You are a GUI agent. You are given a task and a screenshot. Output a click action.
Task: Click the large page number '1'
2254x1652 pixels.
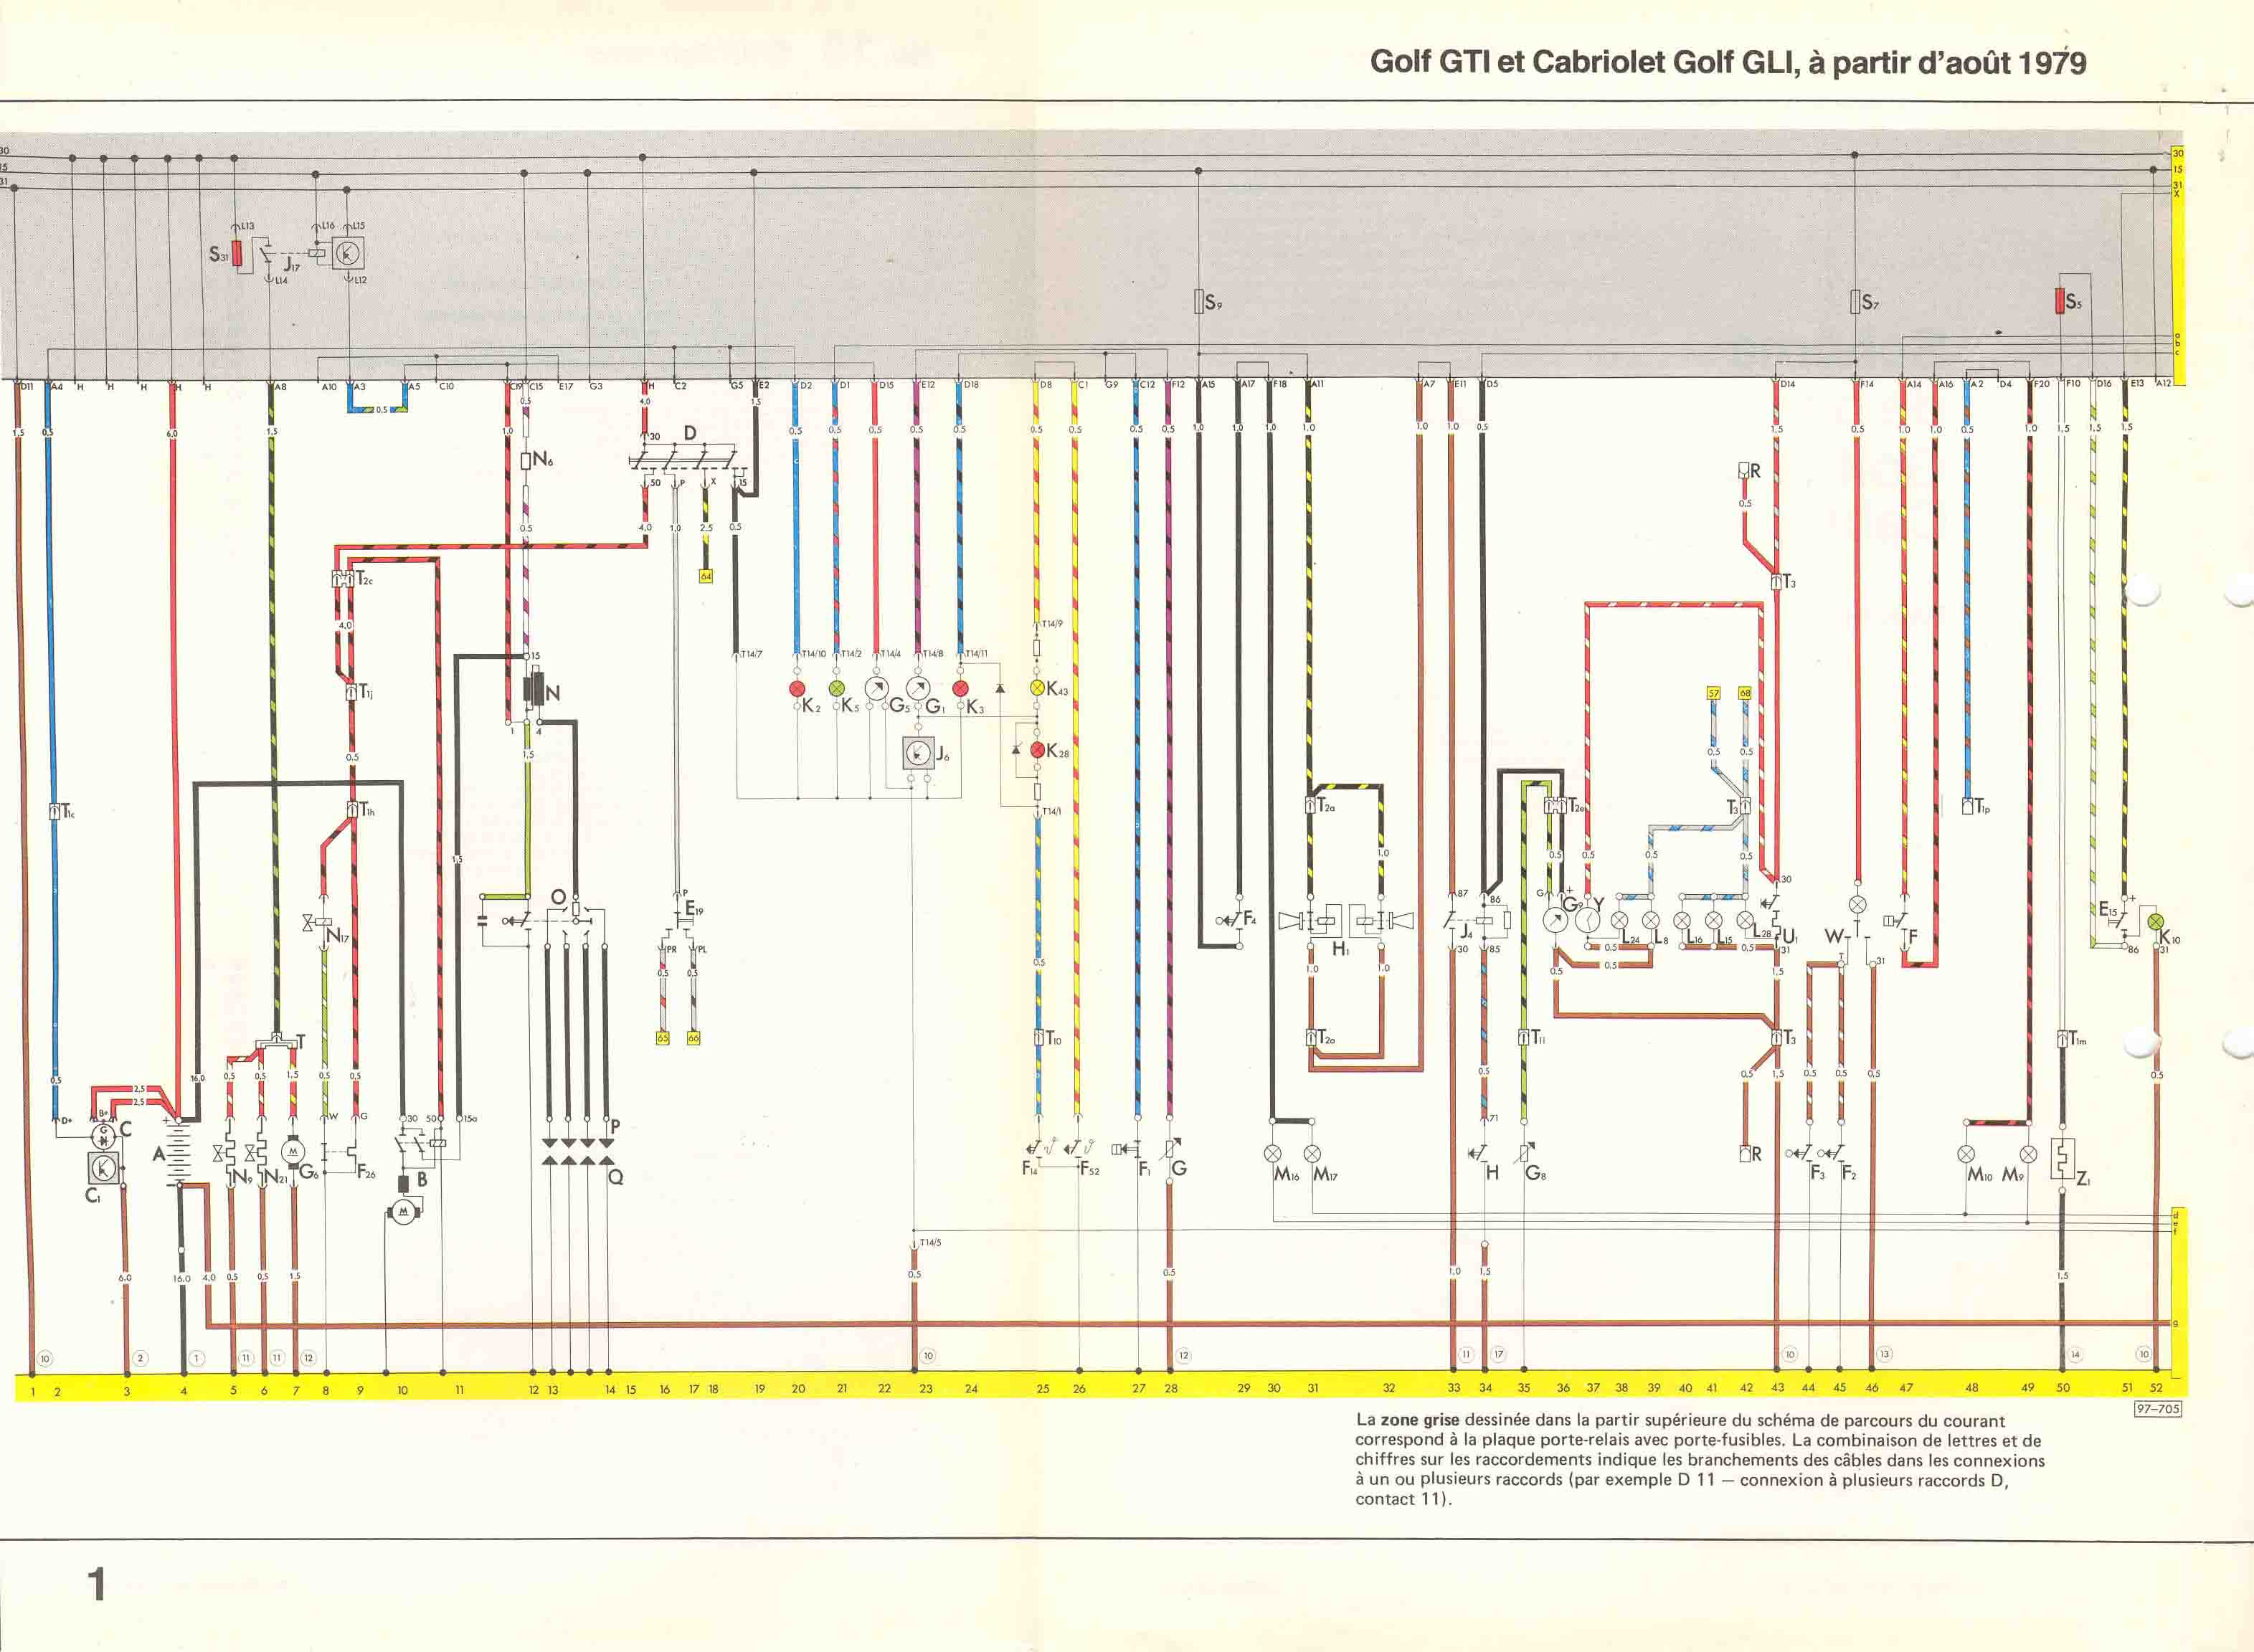pos(97,1584)
